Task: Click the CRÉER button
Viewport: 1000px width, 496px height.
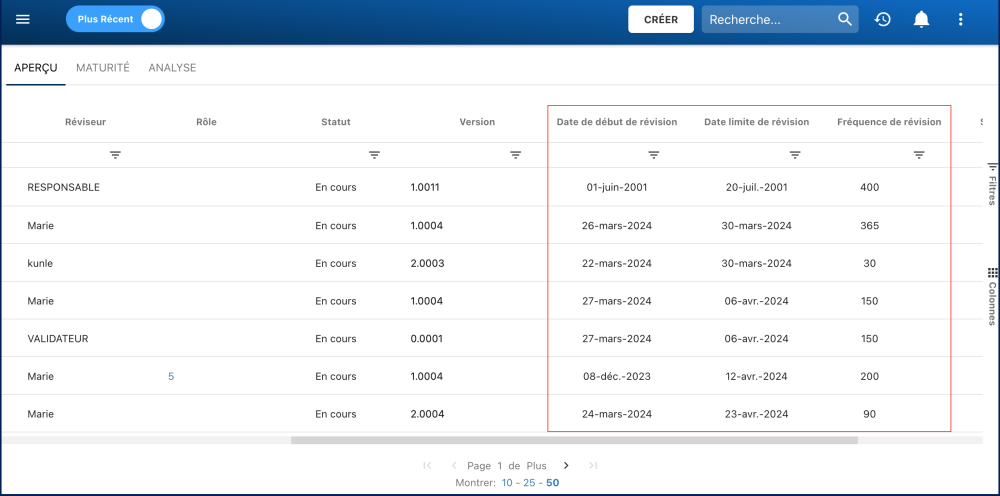Action: [661, 20]
